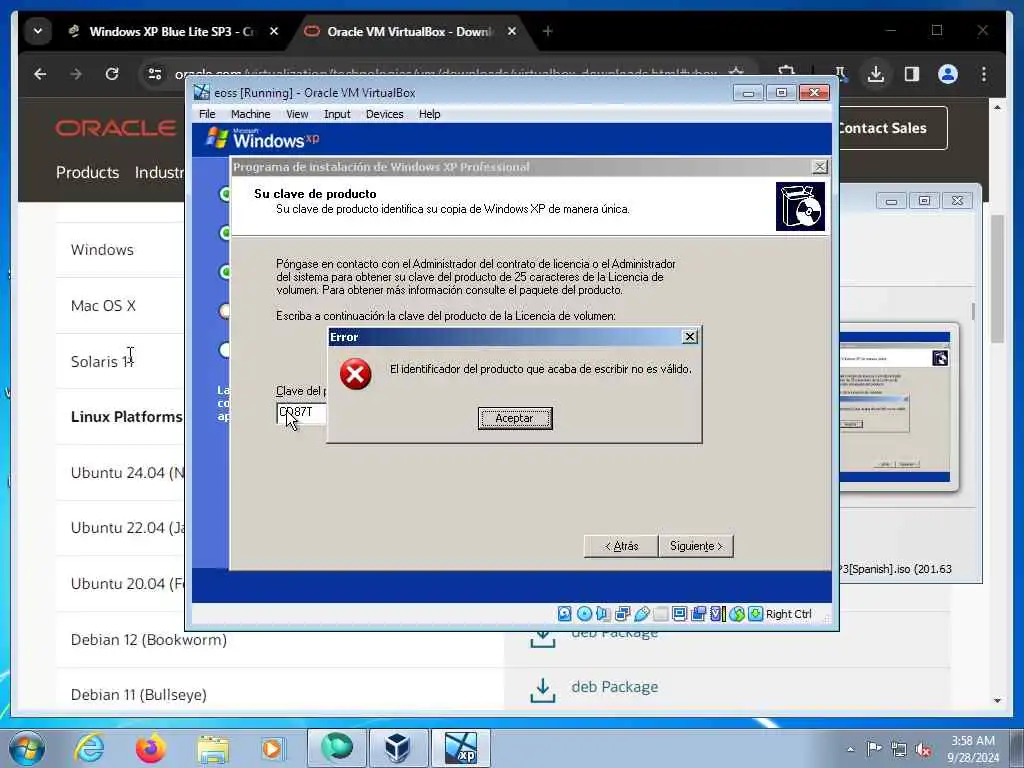Click the network adapters icon in VirtualBox status bar
The height and width of the screenshot is (768, 1024).
point(622,614)
